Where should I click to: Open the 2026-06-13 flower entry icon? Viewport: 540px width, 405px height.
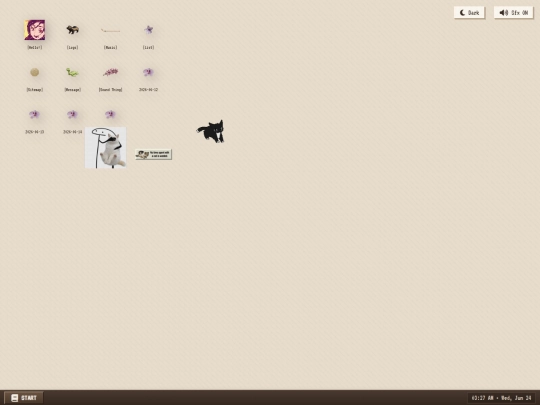34,114
